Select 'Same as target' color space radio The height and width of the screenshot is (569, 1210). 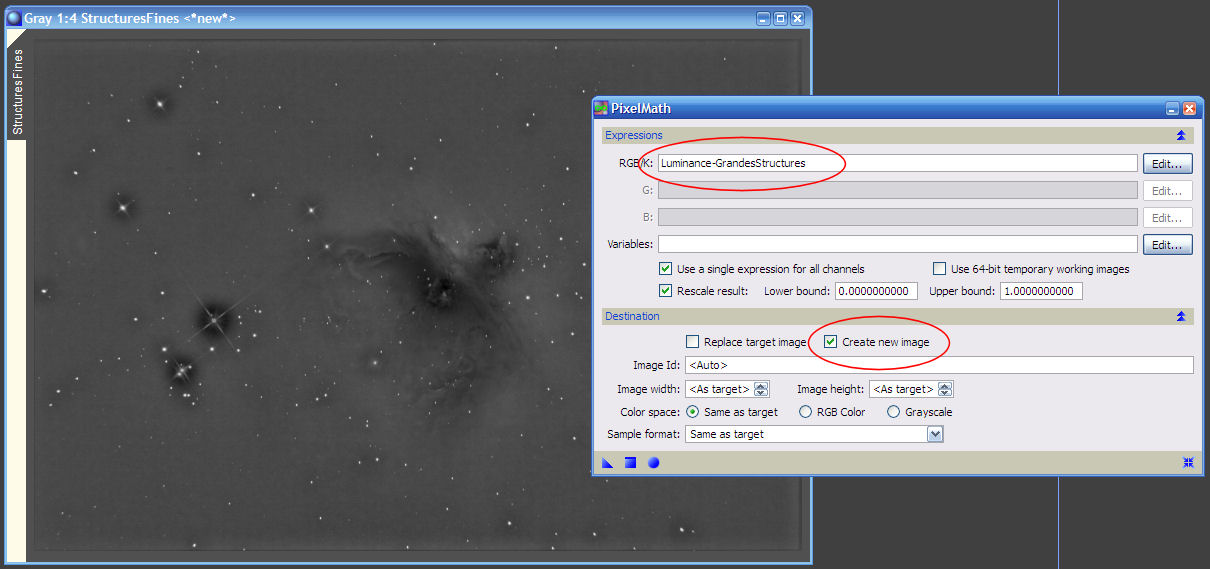point(693,412)
